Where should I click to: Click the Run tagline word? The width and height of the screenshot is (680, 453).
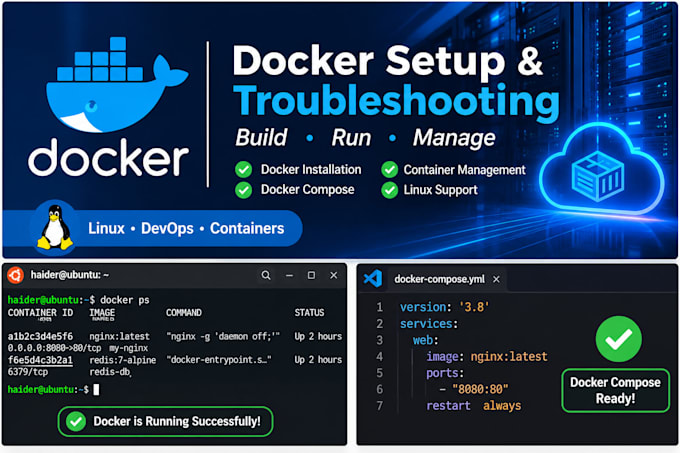351,138
